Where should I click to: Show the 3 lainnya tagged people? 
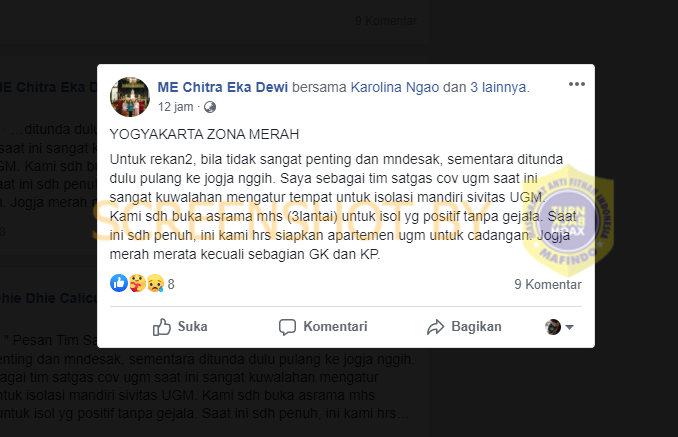point(499,87)
